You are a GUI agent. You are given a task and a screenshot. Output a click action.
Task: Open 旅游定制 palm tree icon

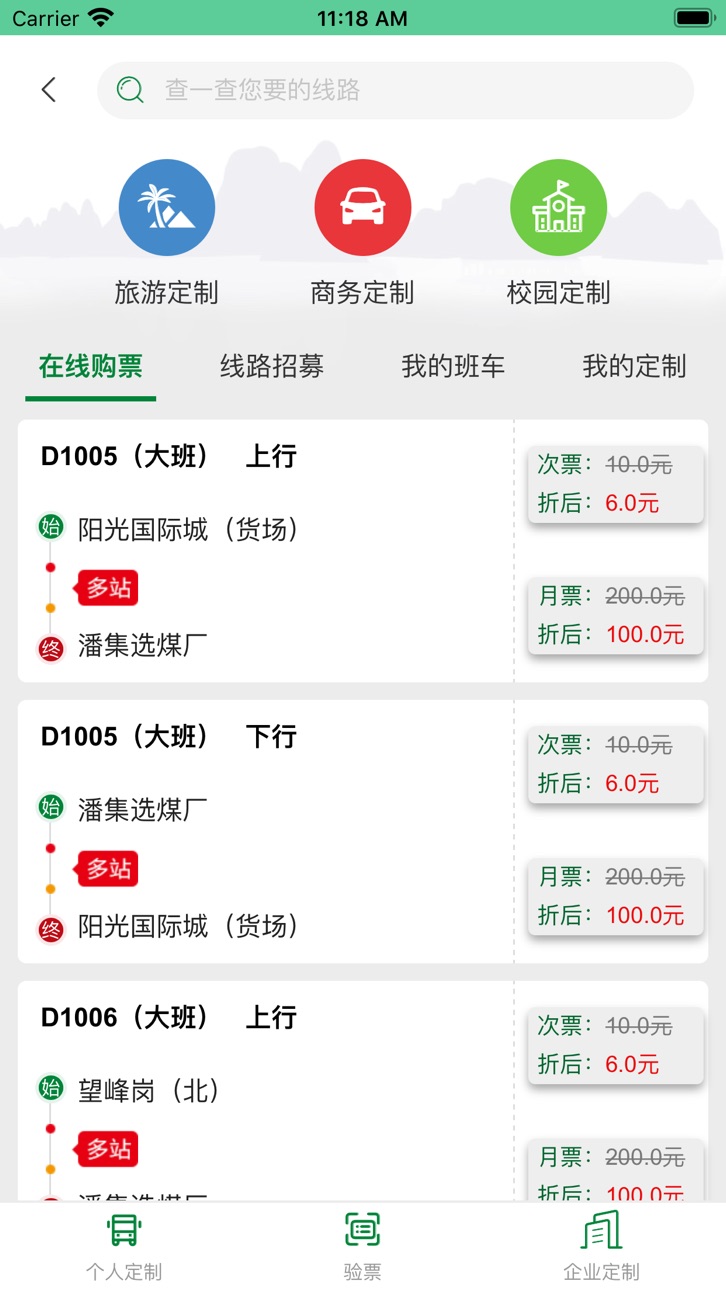pos(167,208)
